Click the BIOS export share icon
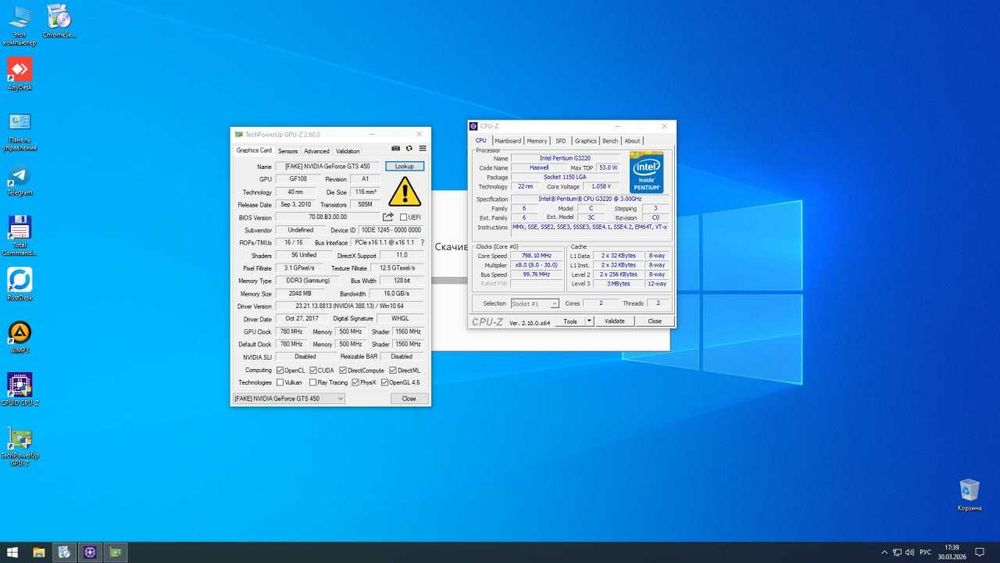The width and height of the screenshot is (1000, 563). point(388,217)
